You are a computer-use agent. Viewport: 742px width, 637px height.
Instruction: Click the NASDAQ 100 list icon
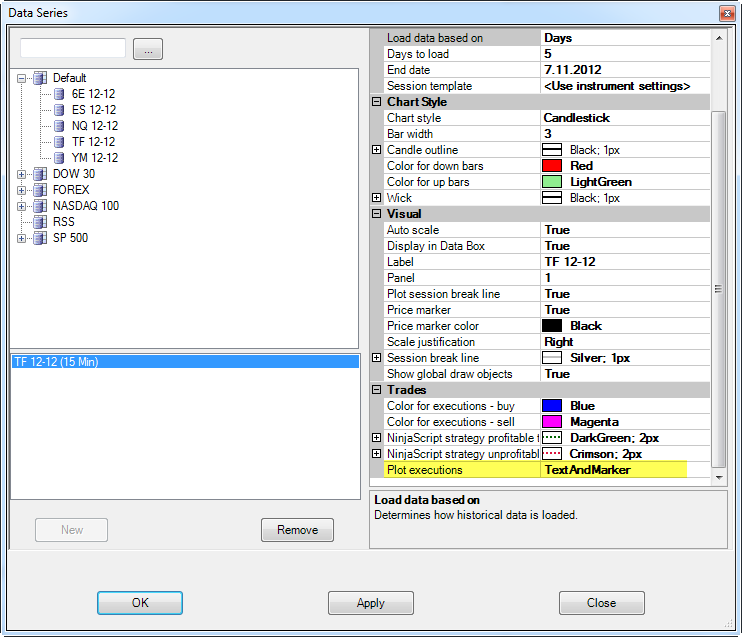(x=40, y=206)
